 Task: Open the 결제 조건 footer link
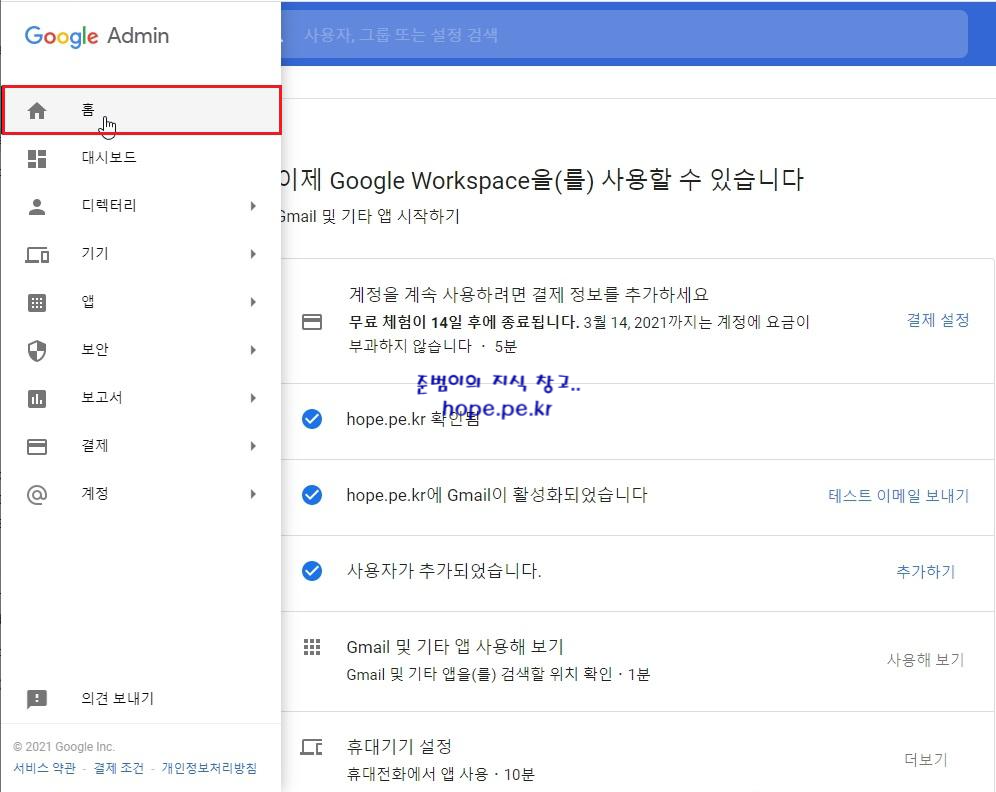tap(119, 769)
